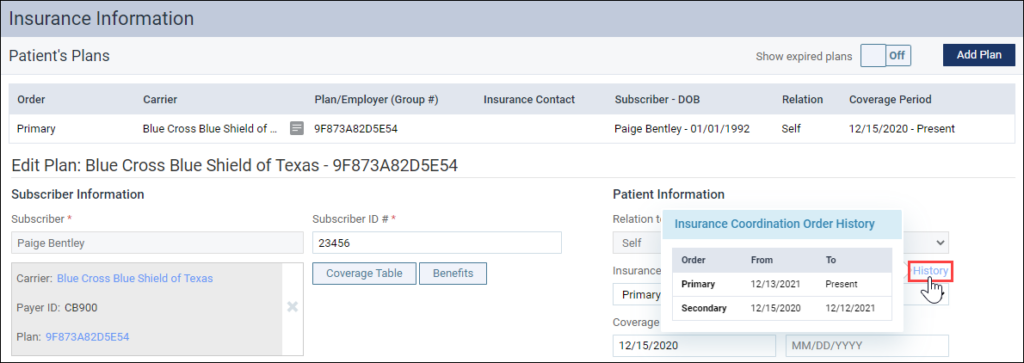Click the group number 9F873A82D5E54 table cell
Image resolution: width=1024 pixels, height=363 pixels.
coord(356,129)
